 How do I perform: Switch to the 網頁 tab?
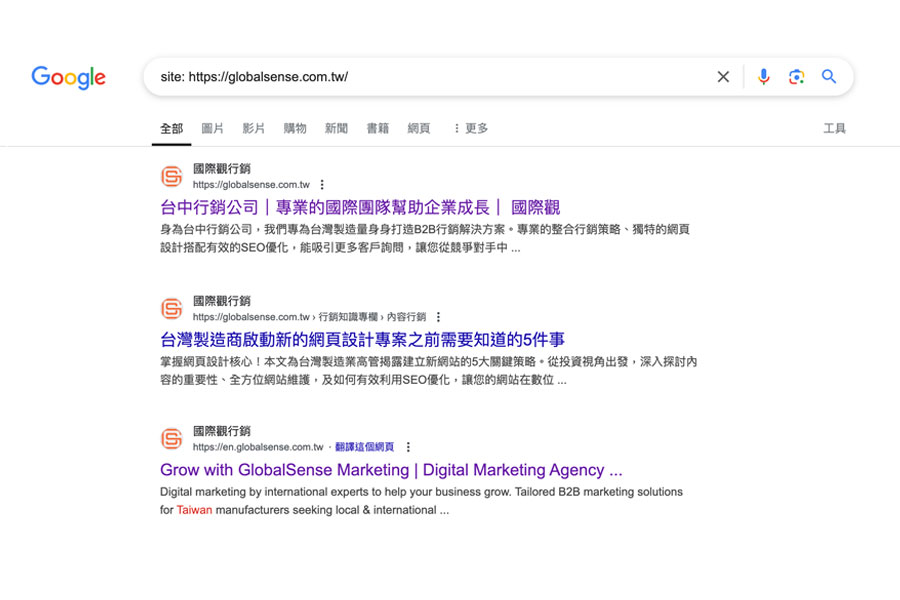pyautogui.click(x=419, y=129)
